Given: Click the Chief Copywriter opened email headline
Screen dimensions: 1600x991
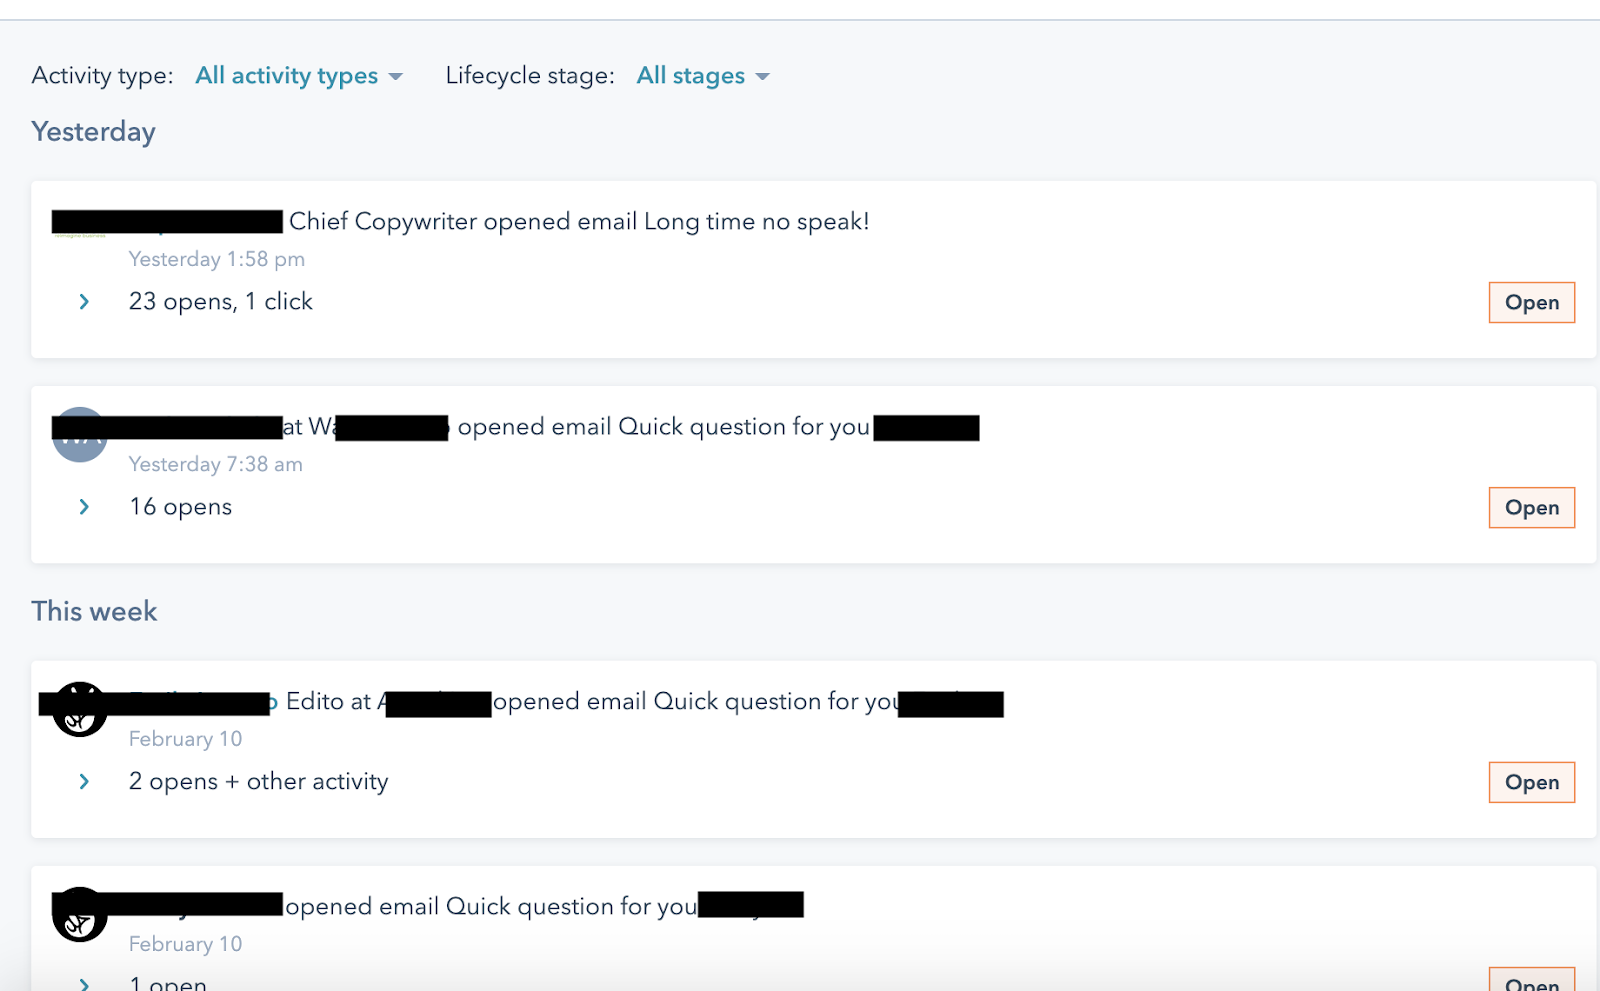Looking at the screenshot, I should point(578,222).
